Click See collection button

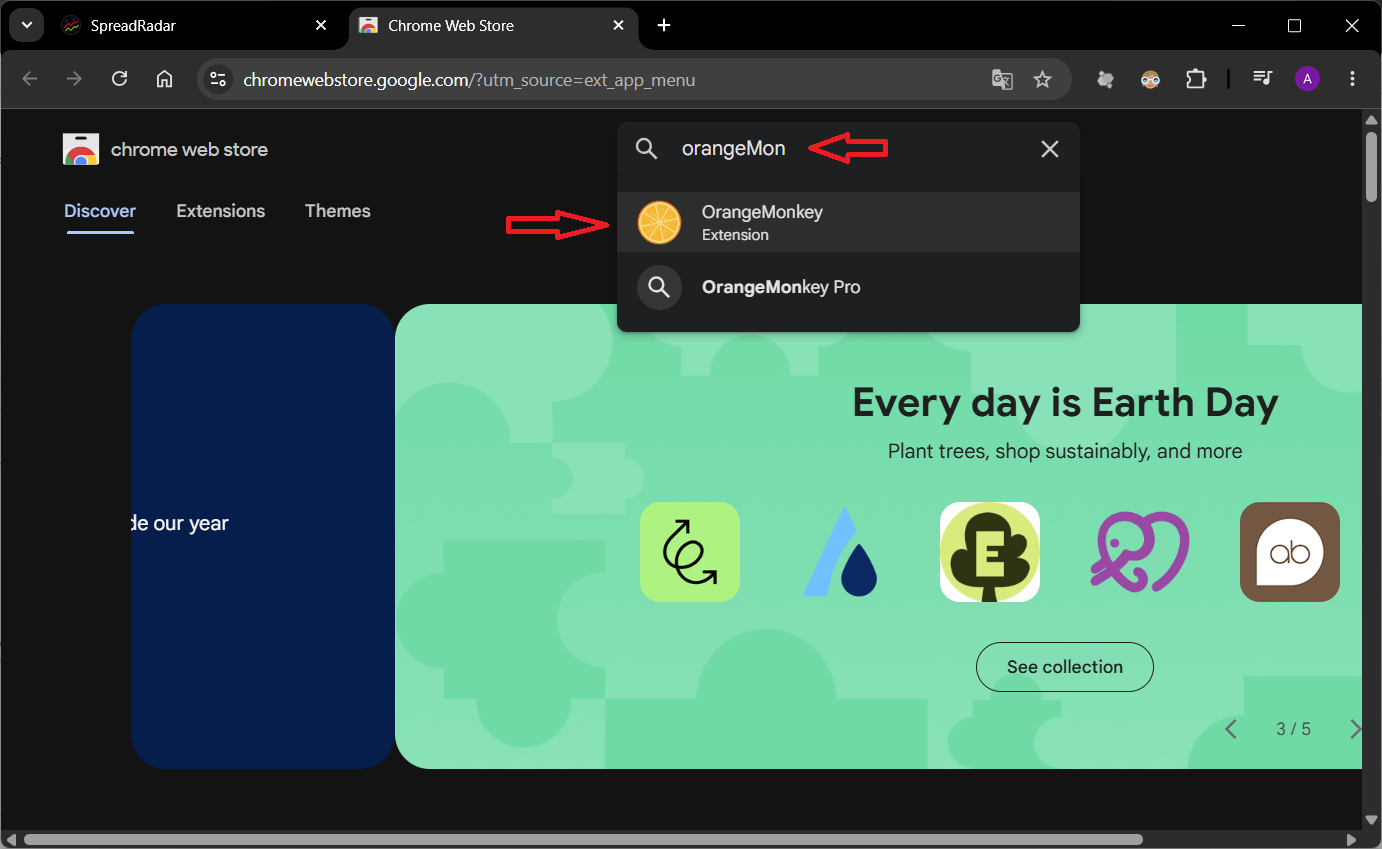click(x=1065, y=667)
